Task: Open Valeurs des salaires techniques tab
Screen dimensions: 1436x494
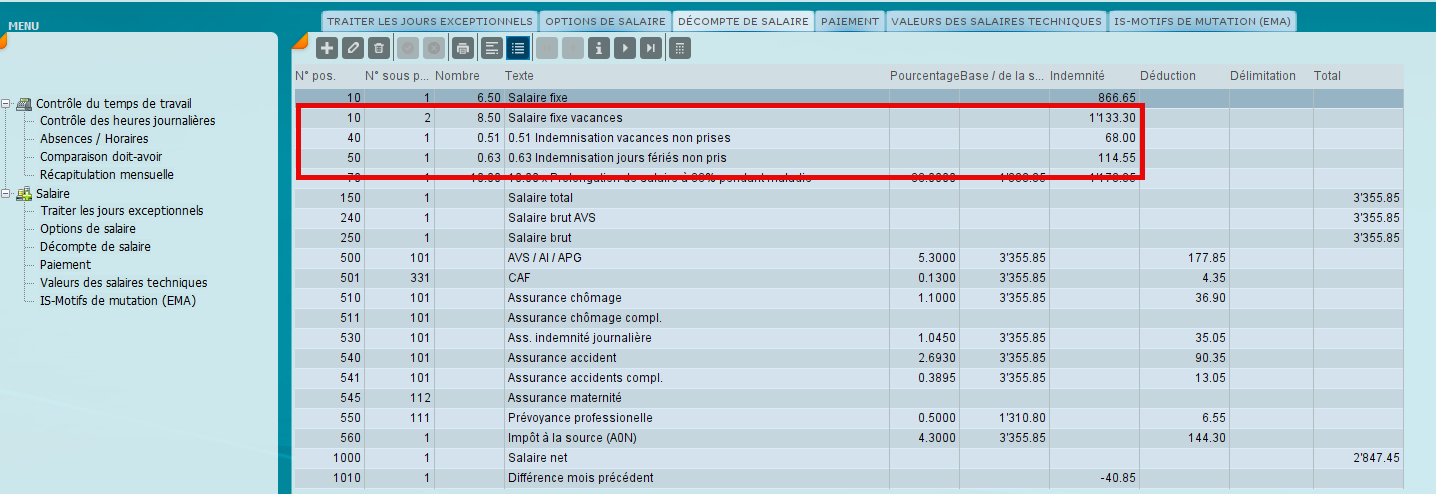Action: (996, 21)
